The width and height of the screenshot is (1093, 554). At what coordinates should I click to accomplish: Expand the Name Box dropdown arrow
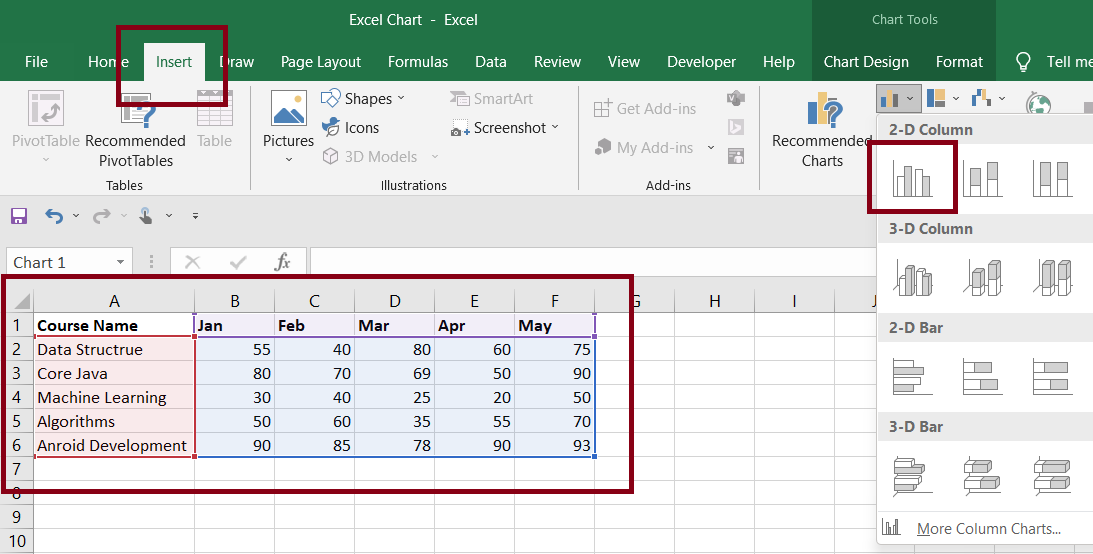pos(121,263)
